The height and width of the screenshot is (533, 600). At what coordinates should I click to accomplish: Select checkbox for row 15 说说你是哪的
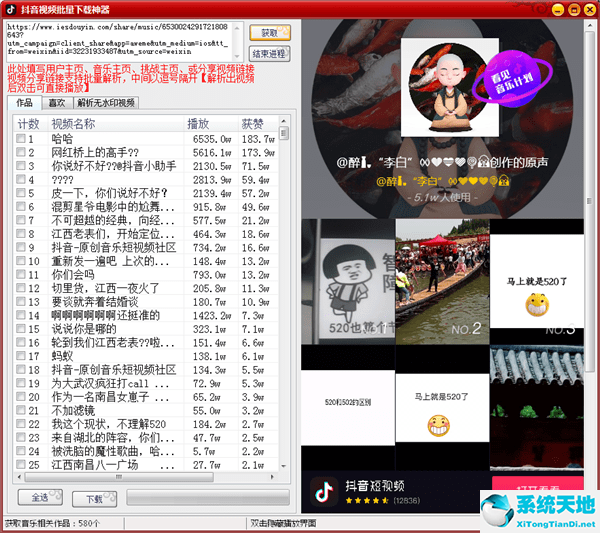click(21, 329)
